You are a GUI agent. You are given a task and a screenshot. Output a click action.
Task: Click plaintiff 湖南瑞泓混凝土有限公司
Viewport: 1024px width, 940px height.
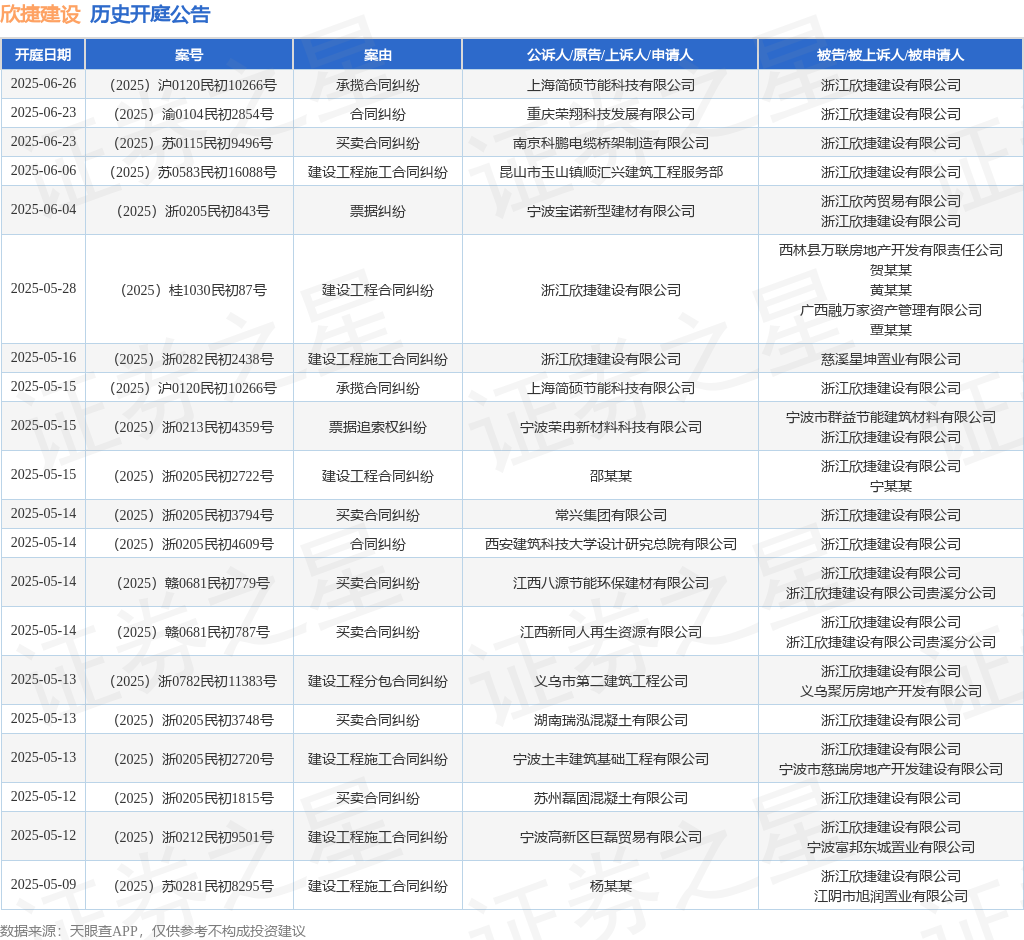pyautogui.click(x=611, y=721)
